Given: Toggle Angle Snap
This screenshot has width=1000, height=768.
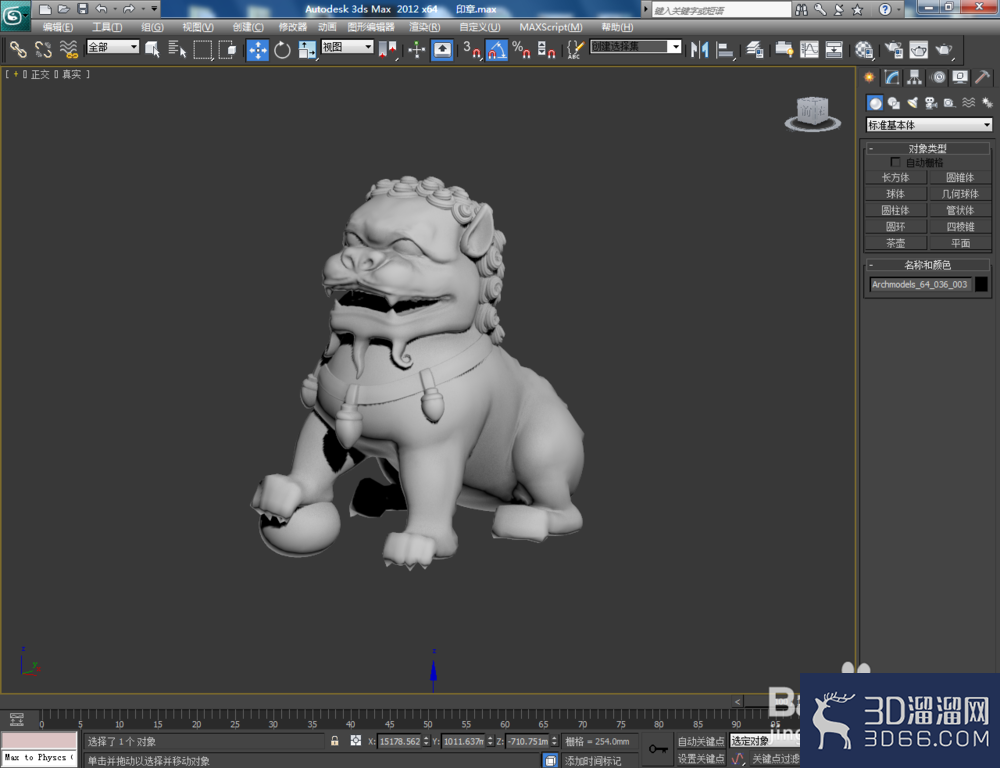Looking at the screenshot, I should click(497, 50).
